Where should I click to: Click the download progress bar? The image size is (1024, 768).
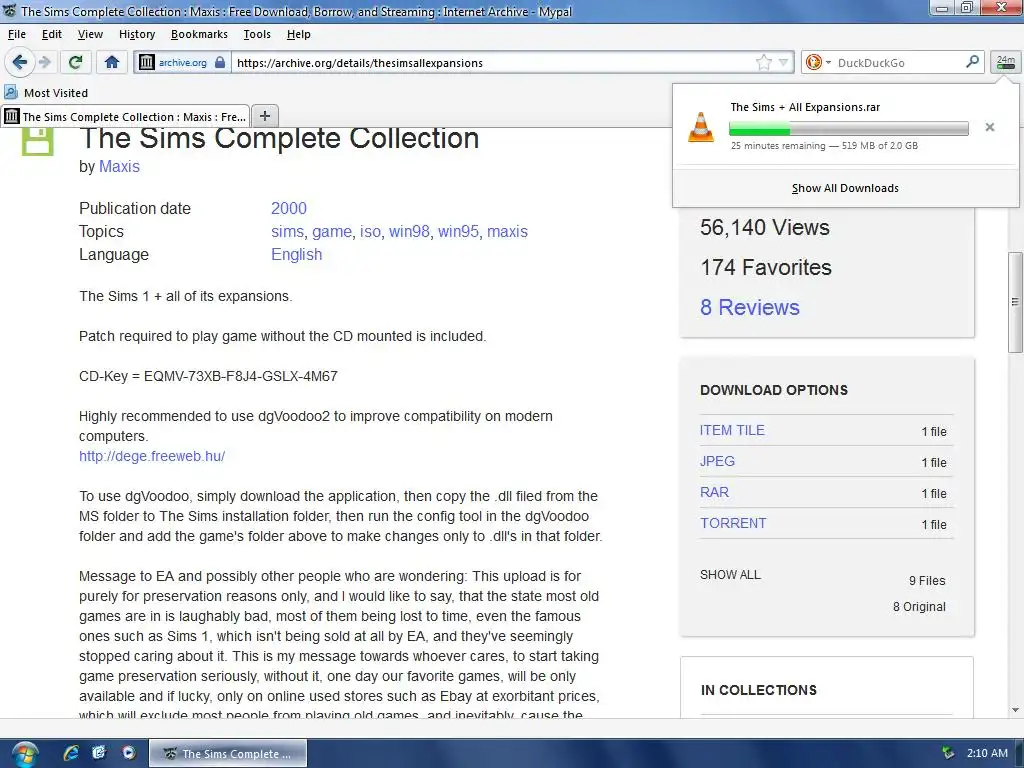point(848,129)
